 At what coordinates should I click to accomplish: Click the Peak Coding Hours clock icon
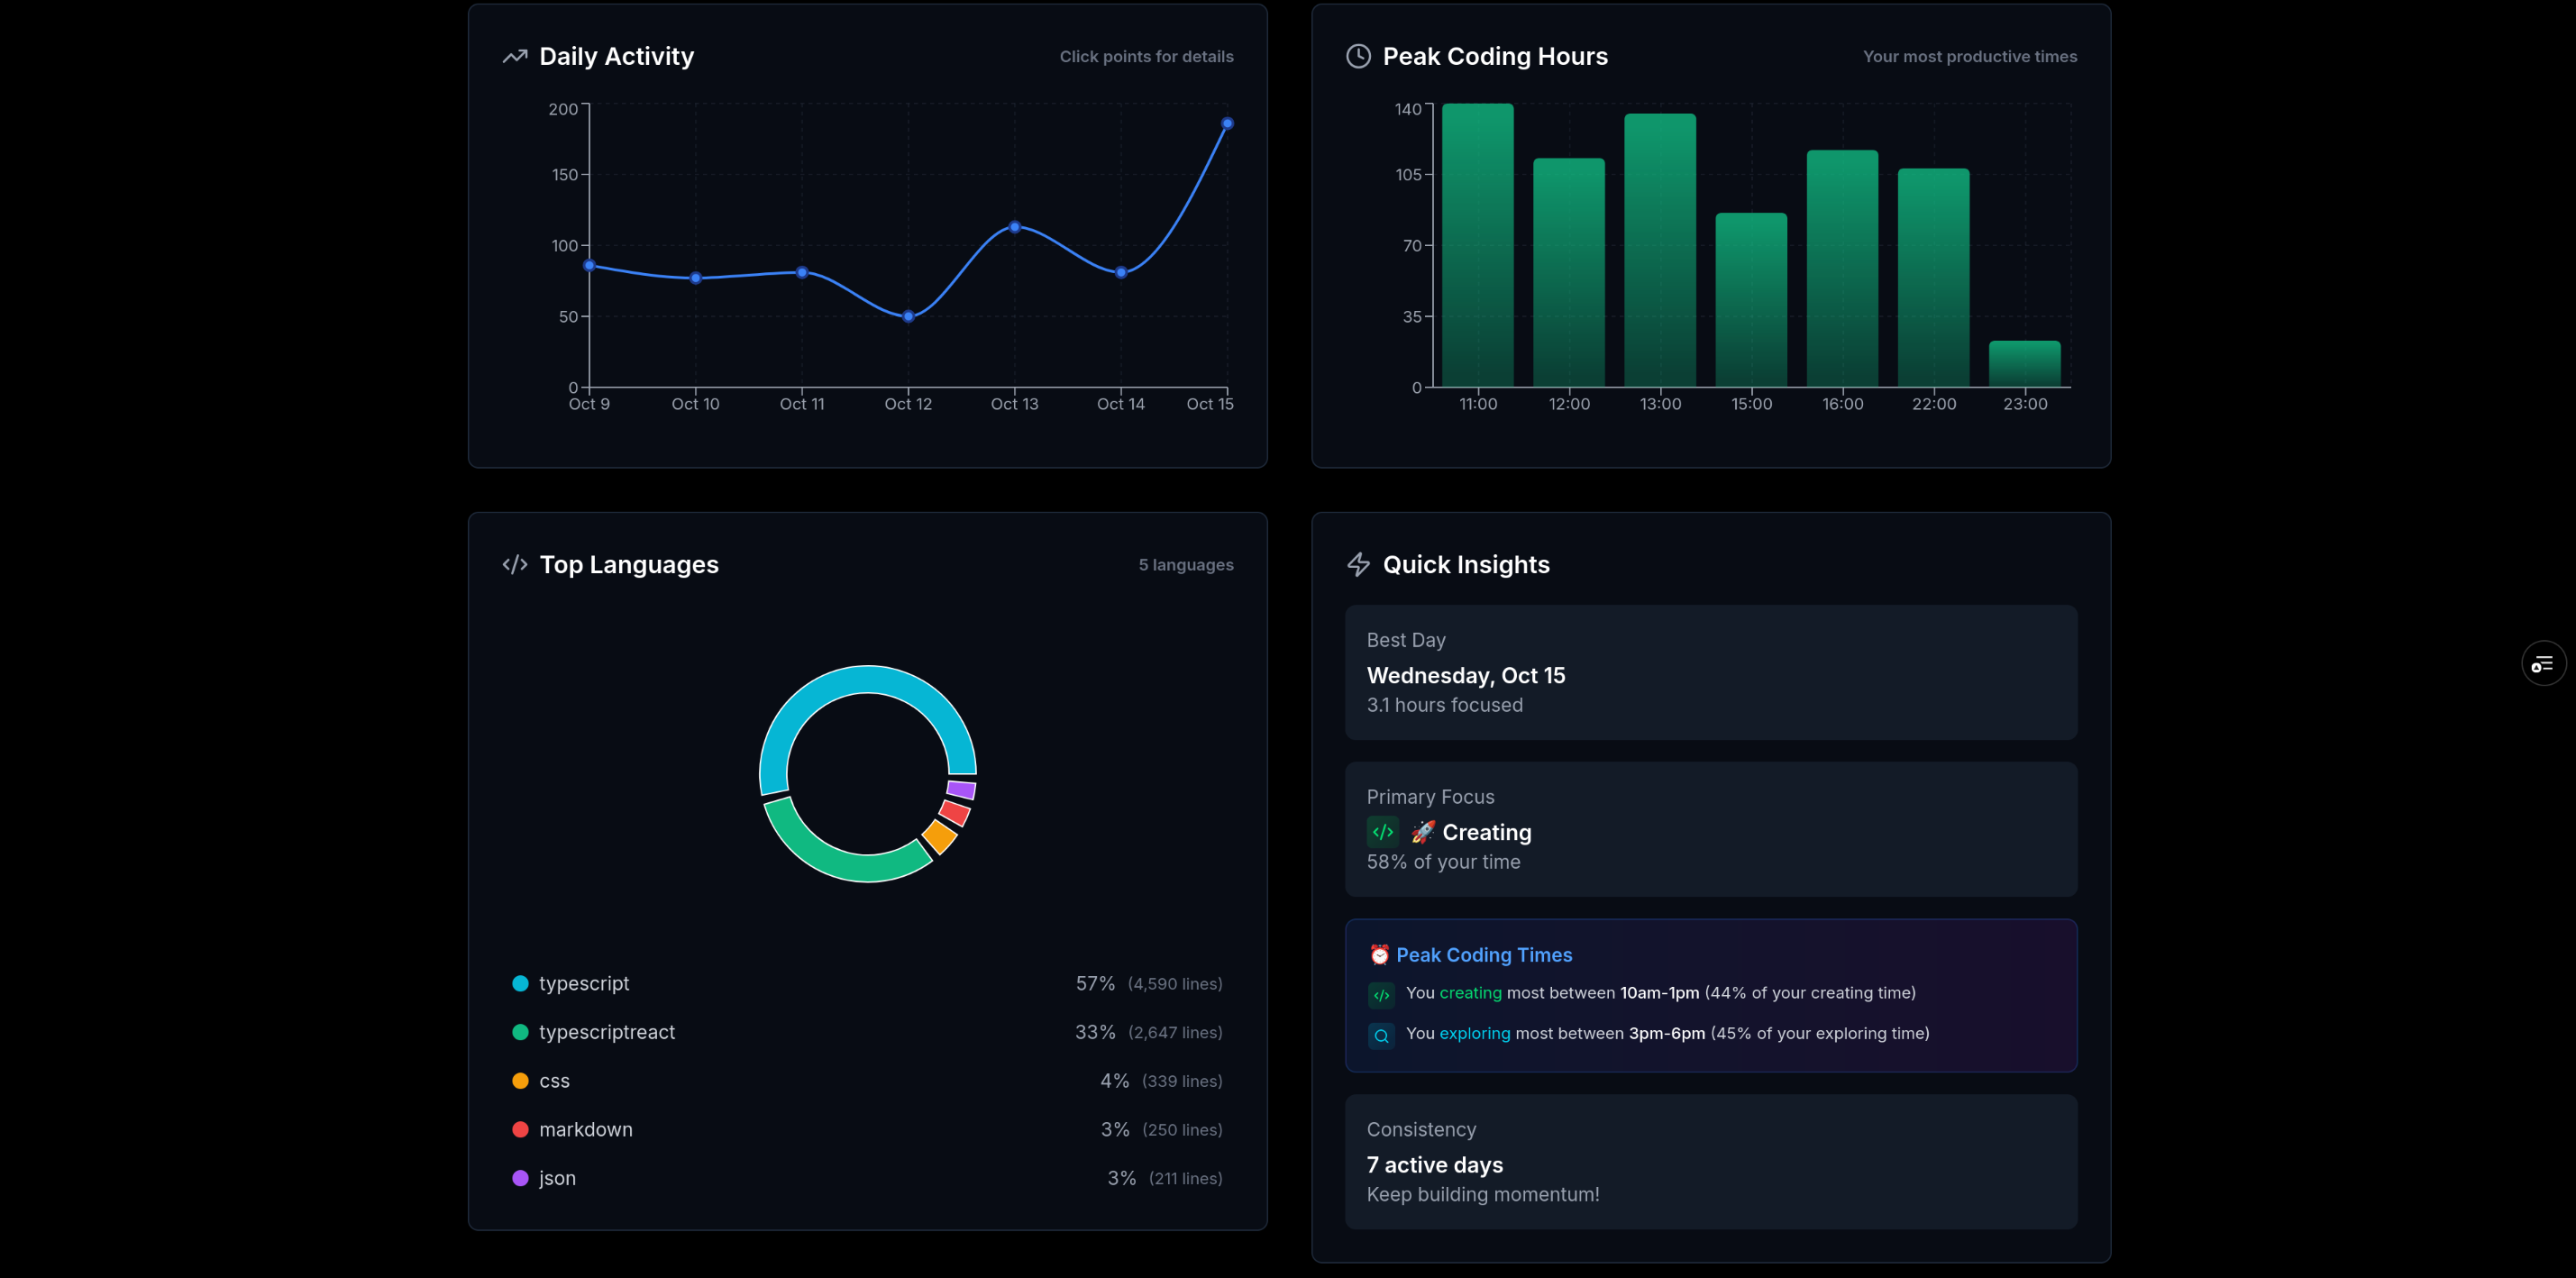[1357, 57]
